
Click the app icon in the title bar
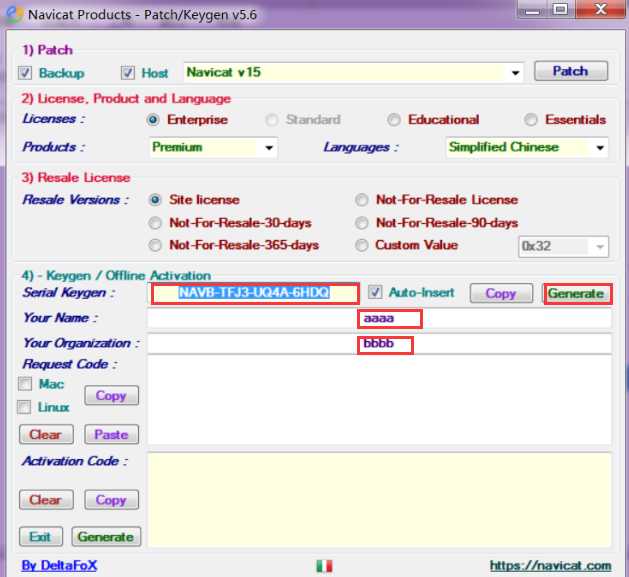[x=14, y=14]
